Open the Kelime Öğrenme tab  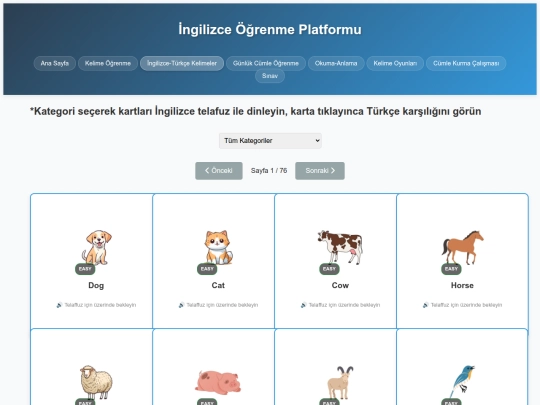(x=108, y=63)
